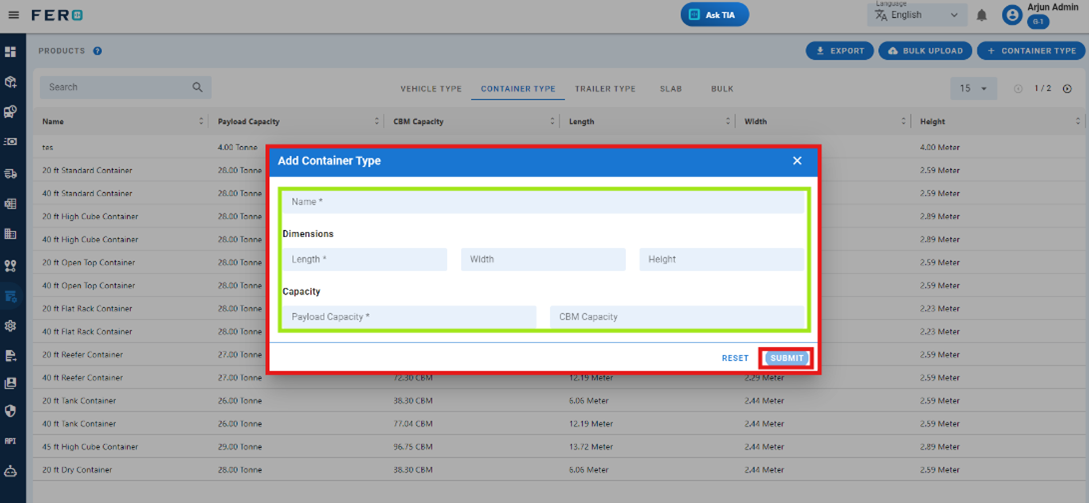Open the user profile avatar
Image resolution: width=1089 pixels, height=503 pixels.
pos(1012,16)
